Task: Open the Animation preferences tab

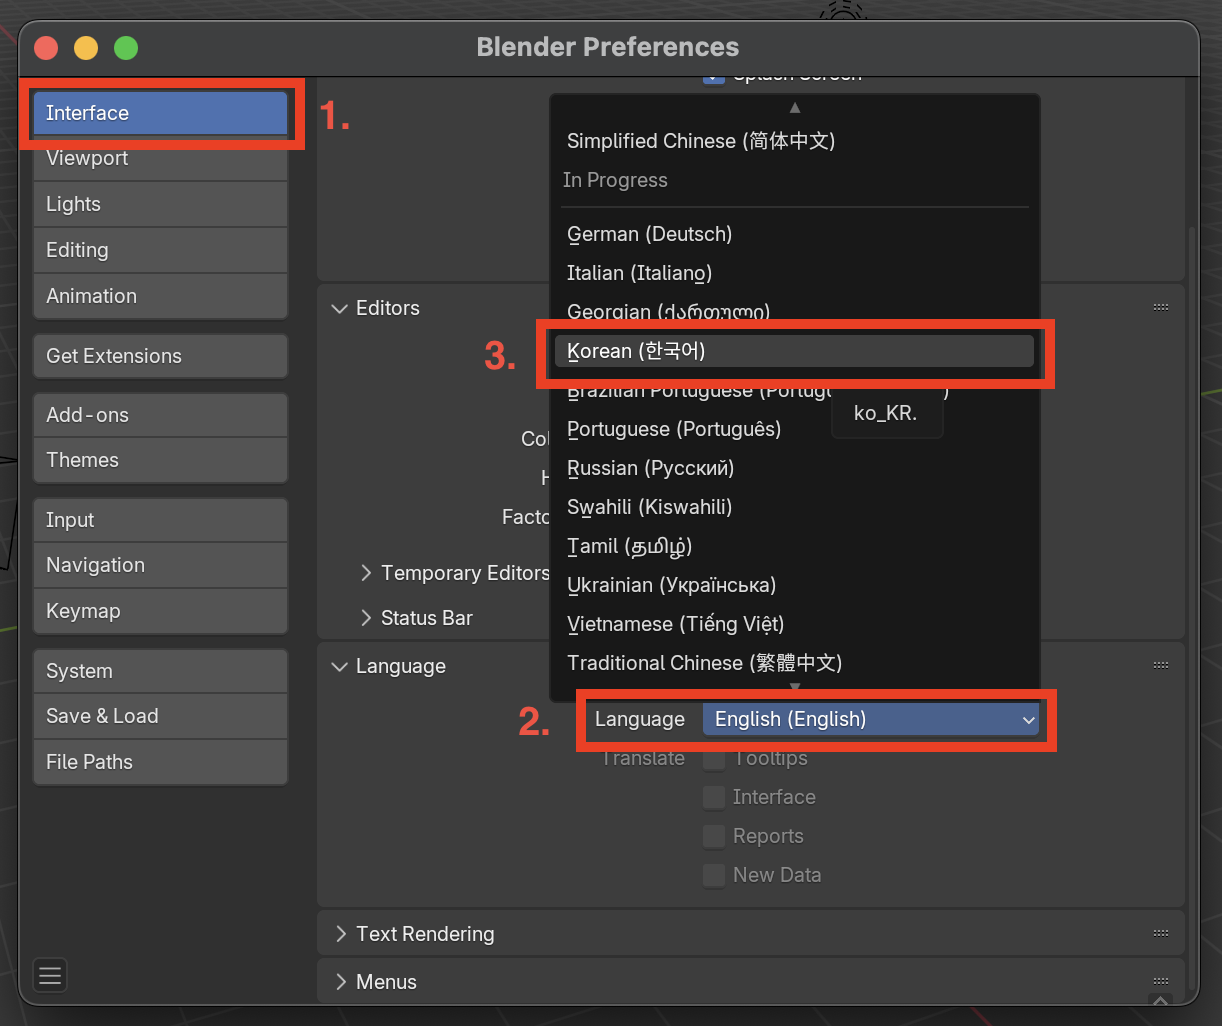Action: [160, 296]
